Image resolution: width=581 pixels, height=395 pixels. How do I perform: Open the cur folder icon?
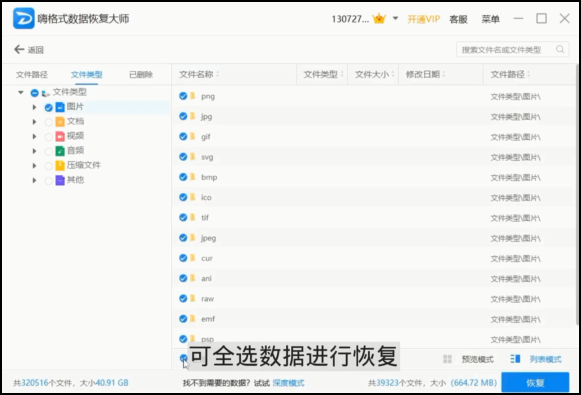[193, 258]
